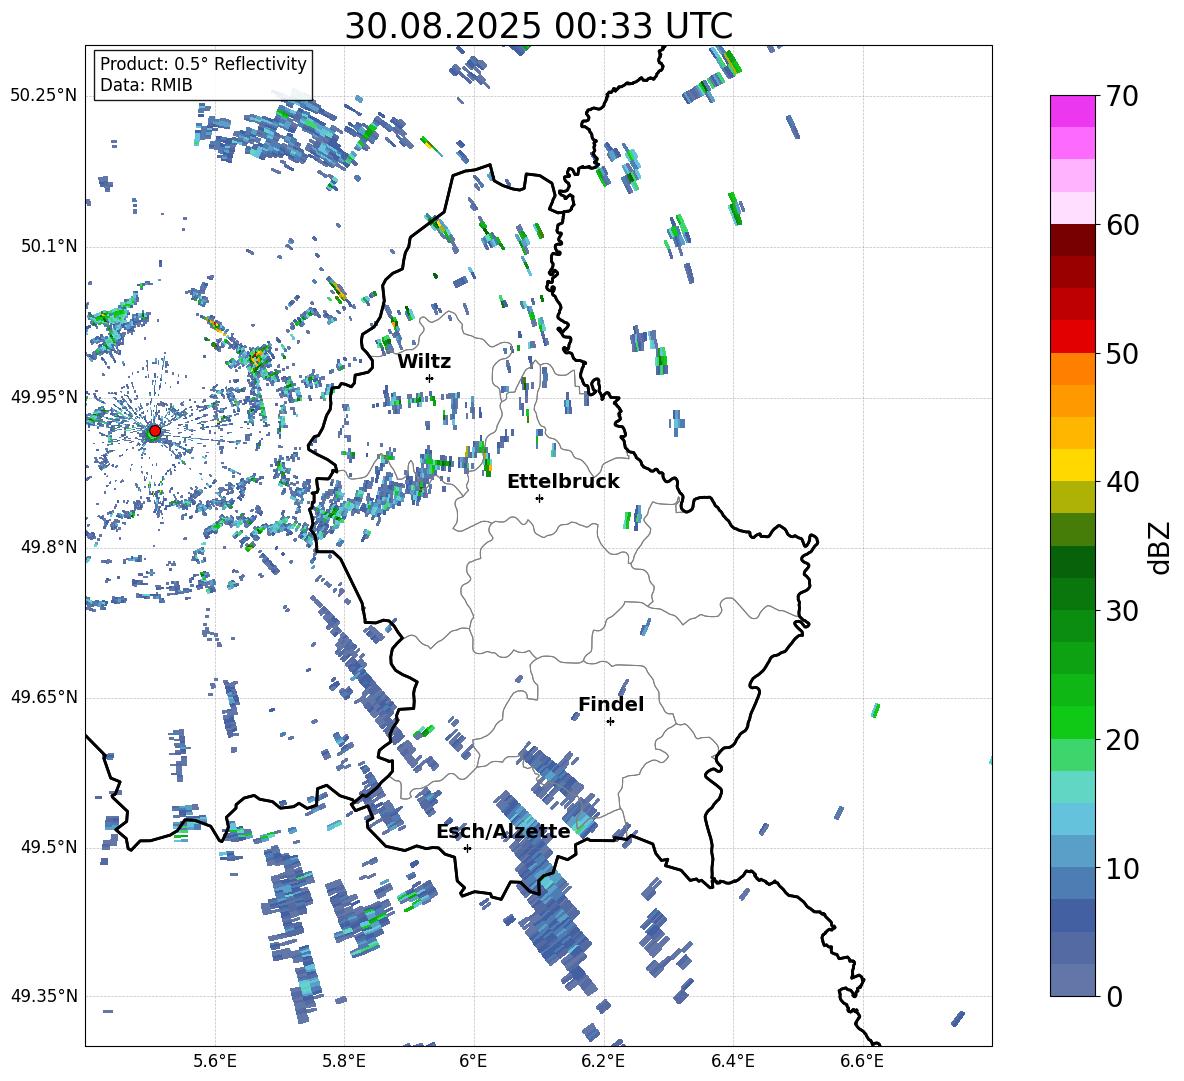This screenshot has height=1081, width=1184.
Task: Click the Wiltz station cross marker
Action: (430, 378)
